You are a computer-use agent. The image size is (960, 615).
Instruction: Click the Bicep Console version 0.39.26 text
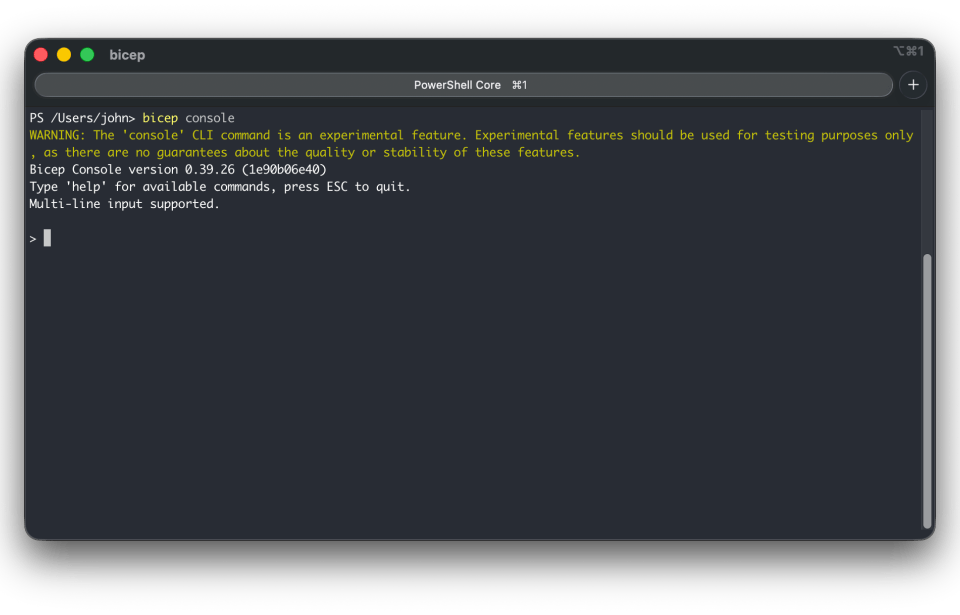pos(132,169)
